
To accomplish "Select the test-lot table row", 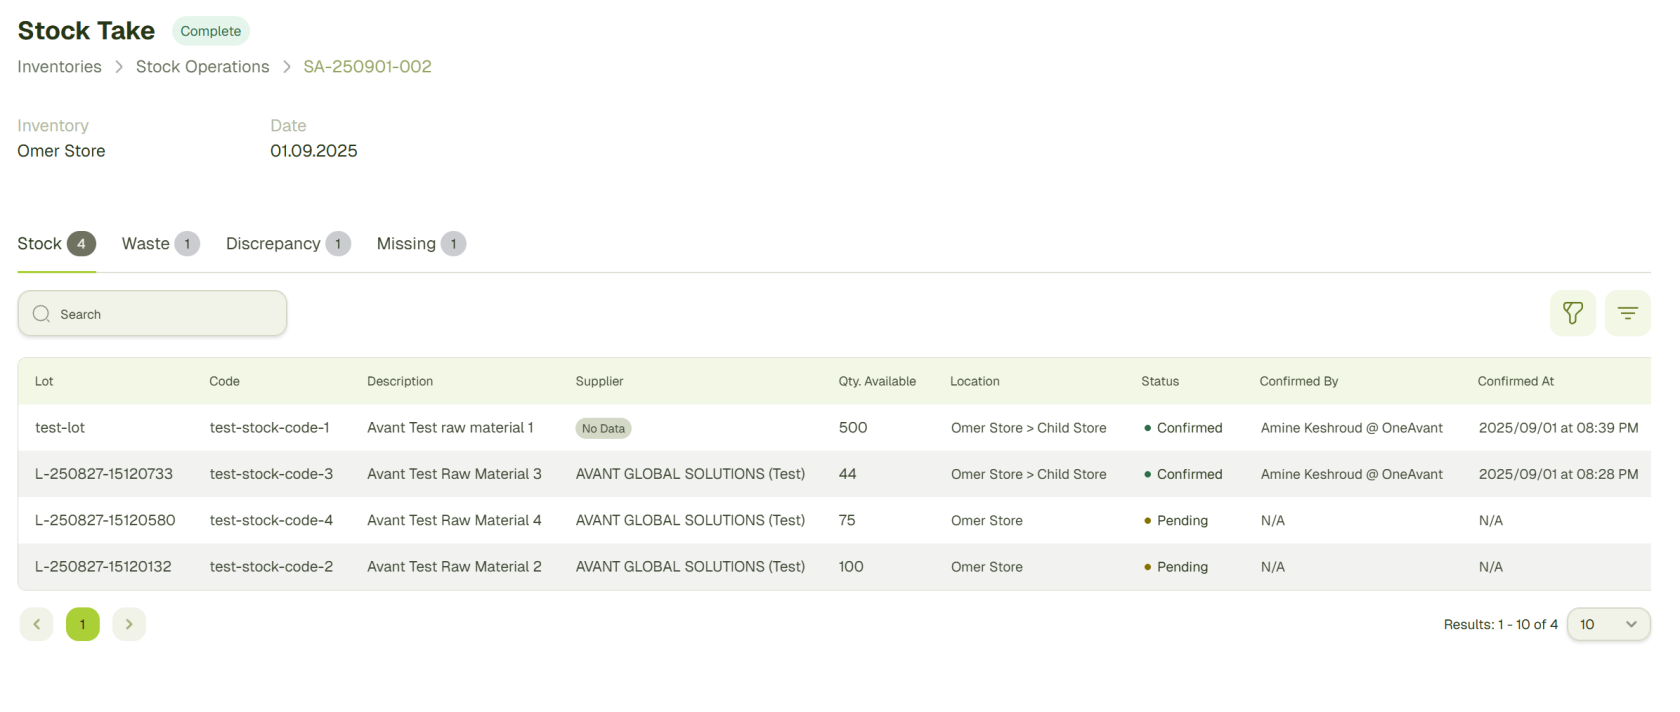I will (60, 428).
